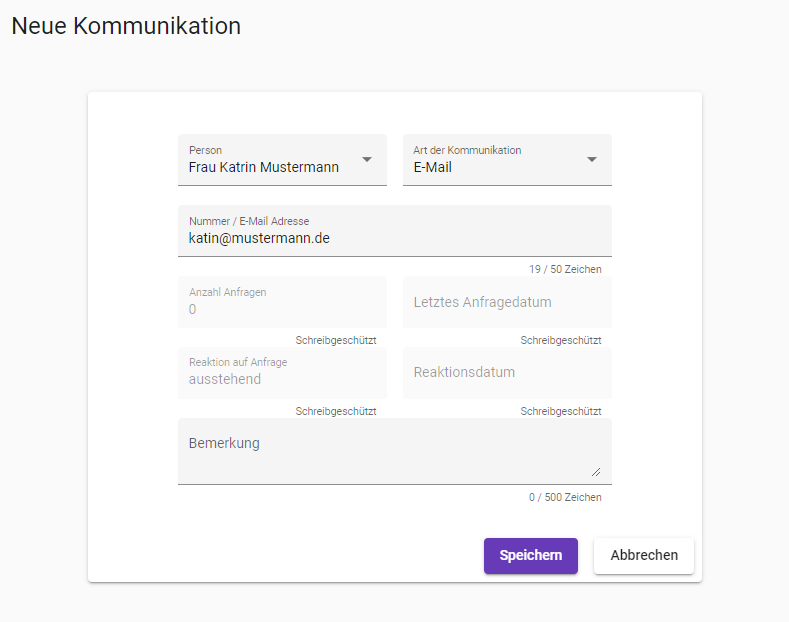Image resolution: width=789 pixels, height=622 pixels.
Task: Click the selected value E-Mail
Action: click(x=433, y=168)
